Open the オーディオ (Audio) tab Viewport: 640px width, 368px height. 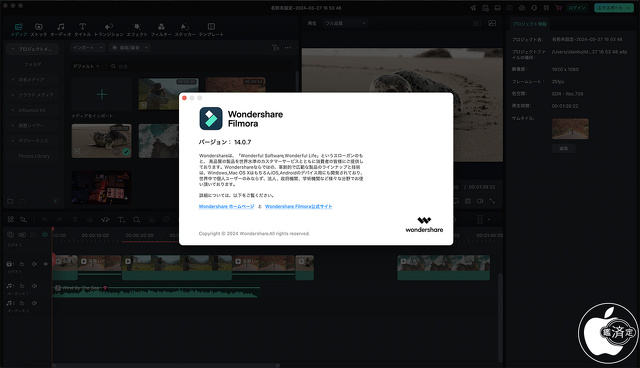coord(60,30)
